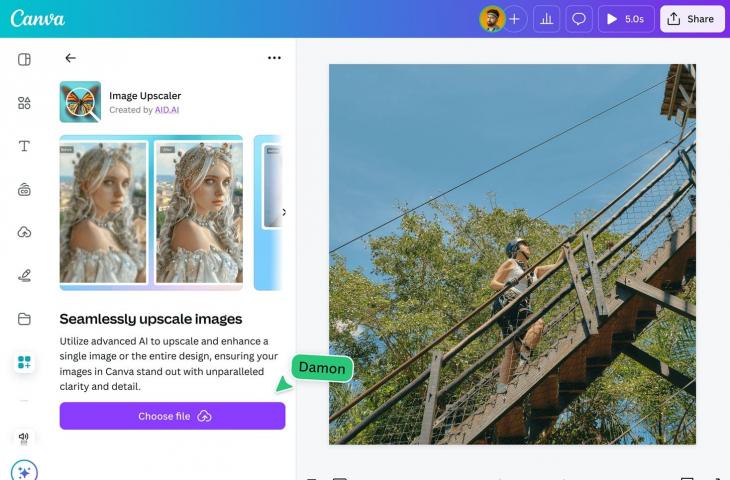Open the comments speech bubble icon
The height and width of the screenshot is (480, 730).
(x=579, y=19)
